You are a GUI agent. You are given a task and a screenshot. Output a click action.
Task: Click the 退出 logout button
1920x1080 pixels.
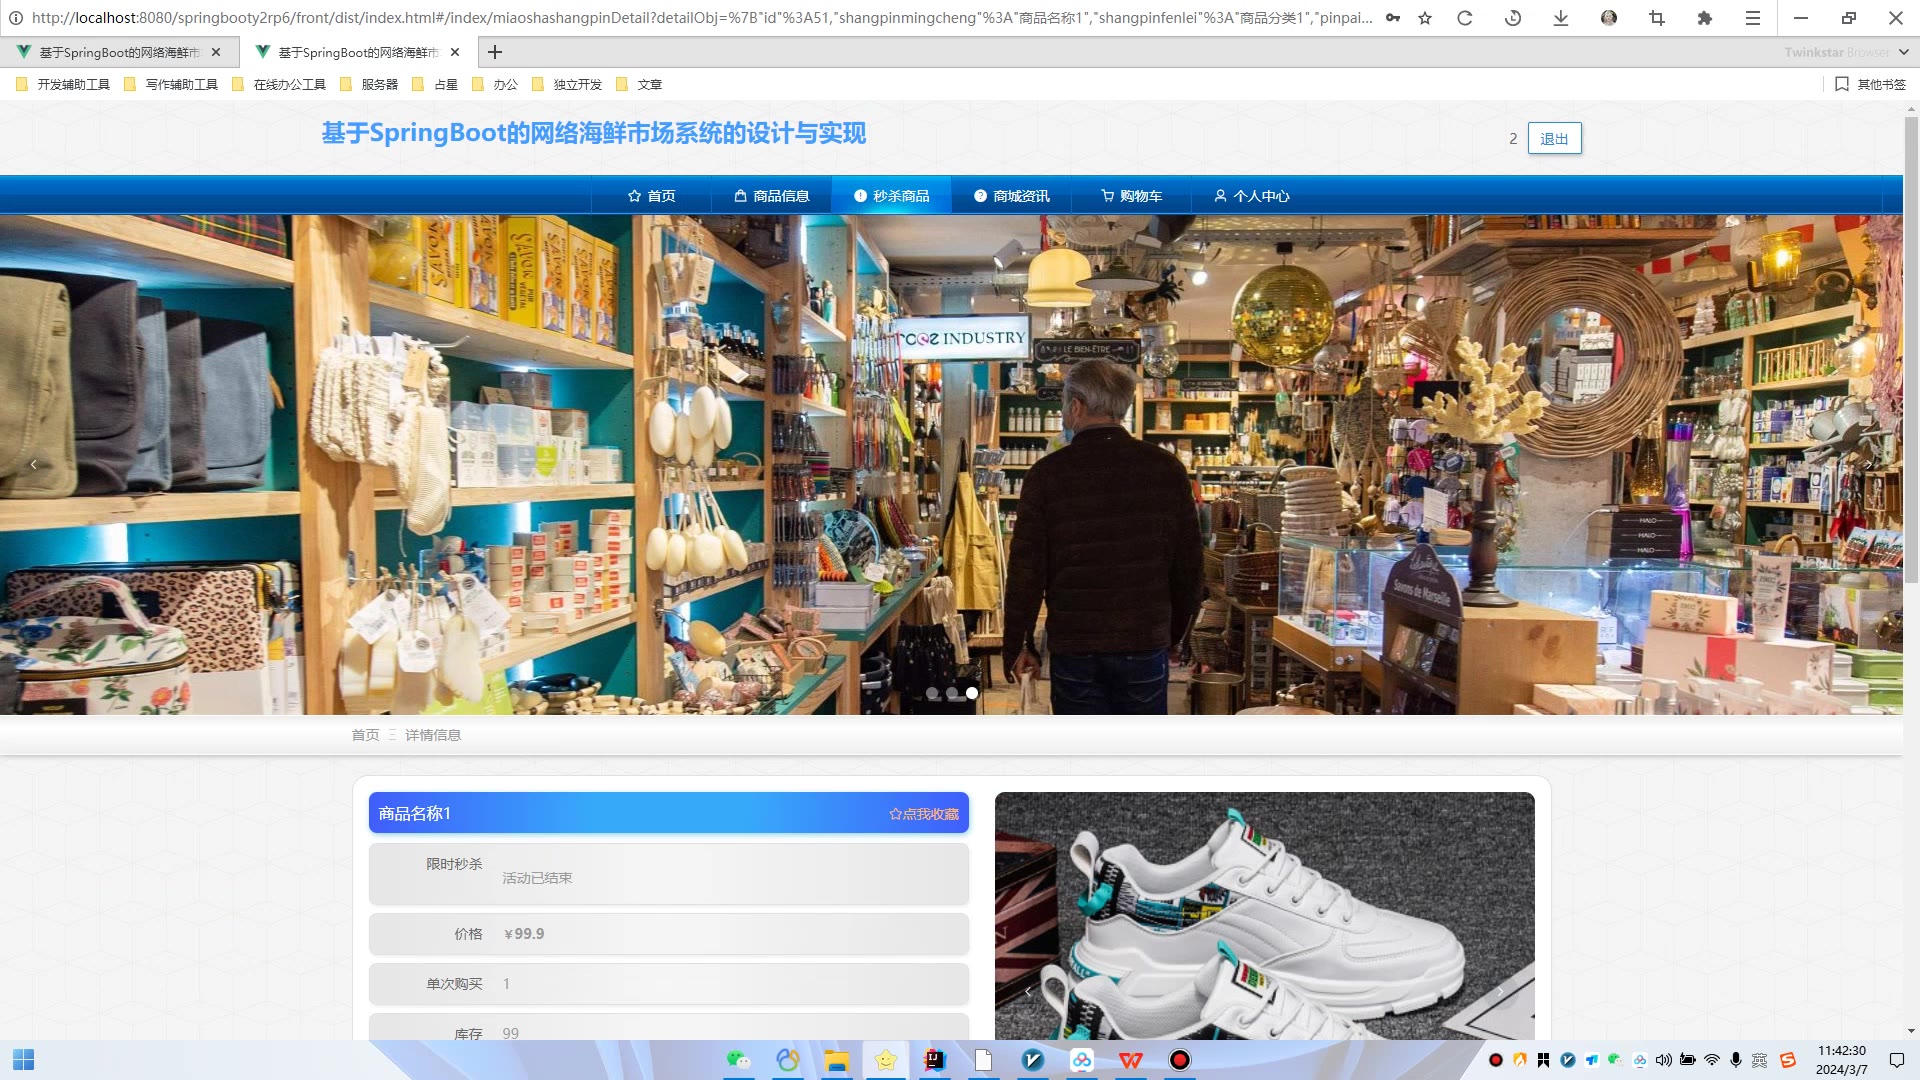coord(1554,138)
